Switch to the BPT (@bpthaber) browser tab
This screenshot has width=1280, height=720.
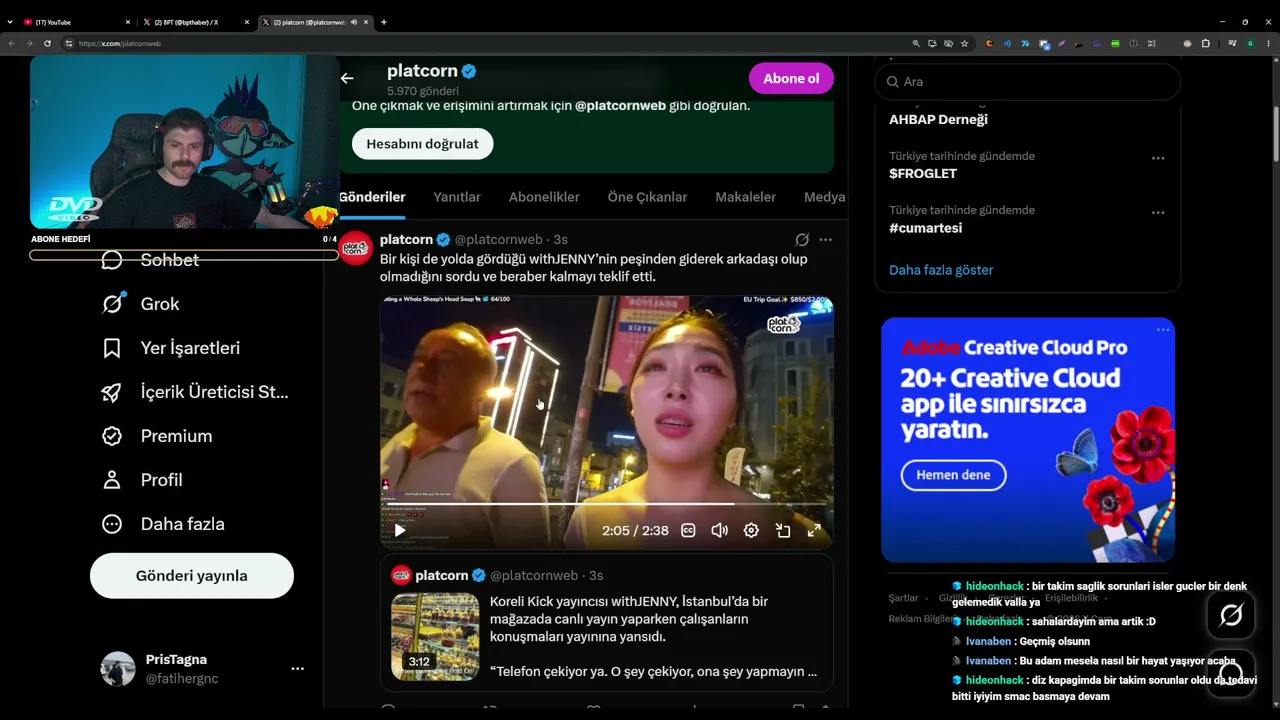[x=196, y=22]
